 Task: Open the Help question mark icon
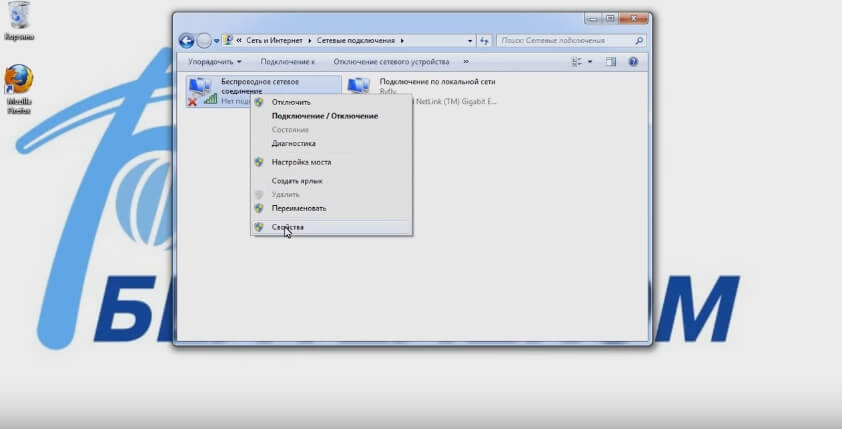click(x=633, y=62)
